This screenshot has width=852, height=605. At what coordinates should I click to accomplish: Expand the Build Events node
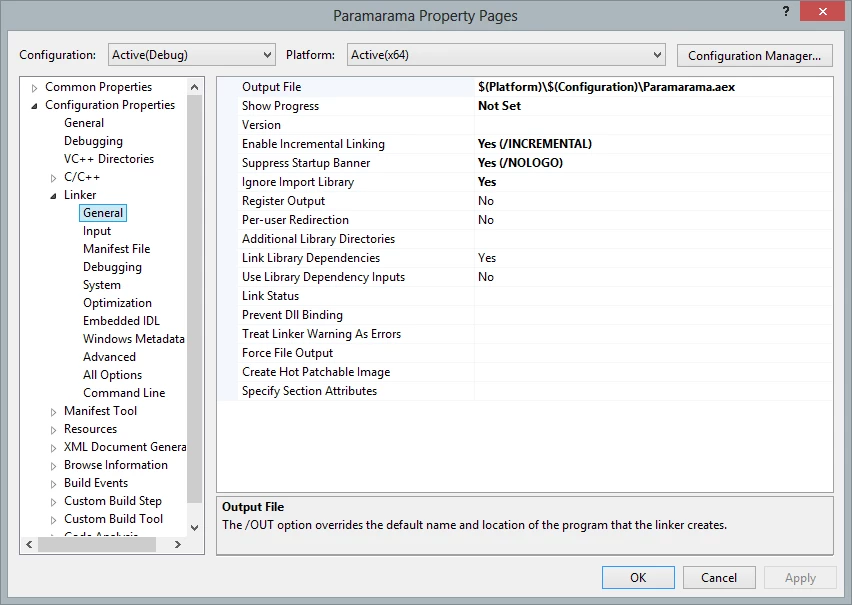click(53, 484)
